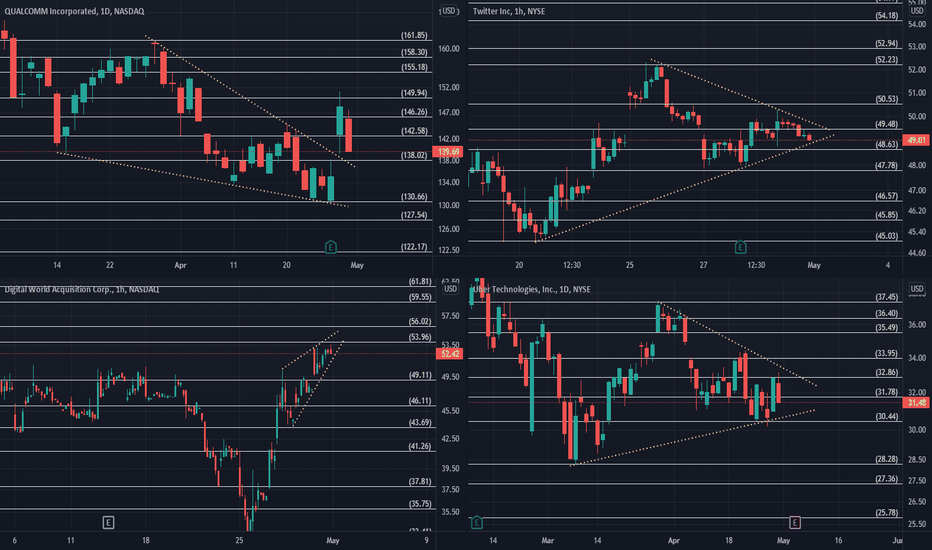Select the (146.26) level label

point(414,112)
